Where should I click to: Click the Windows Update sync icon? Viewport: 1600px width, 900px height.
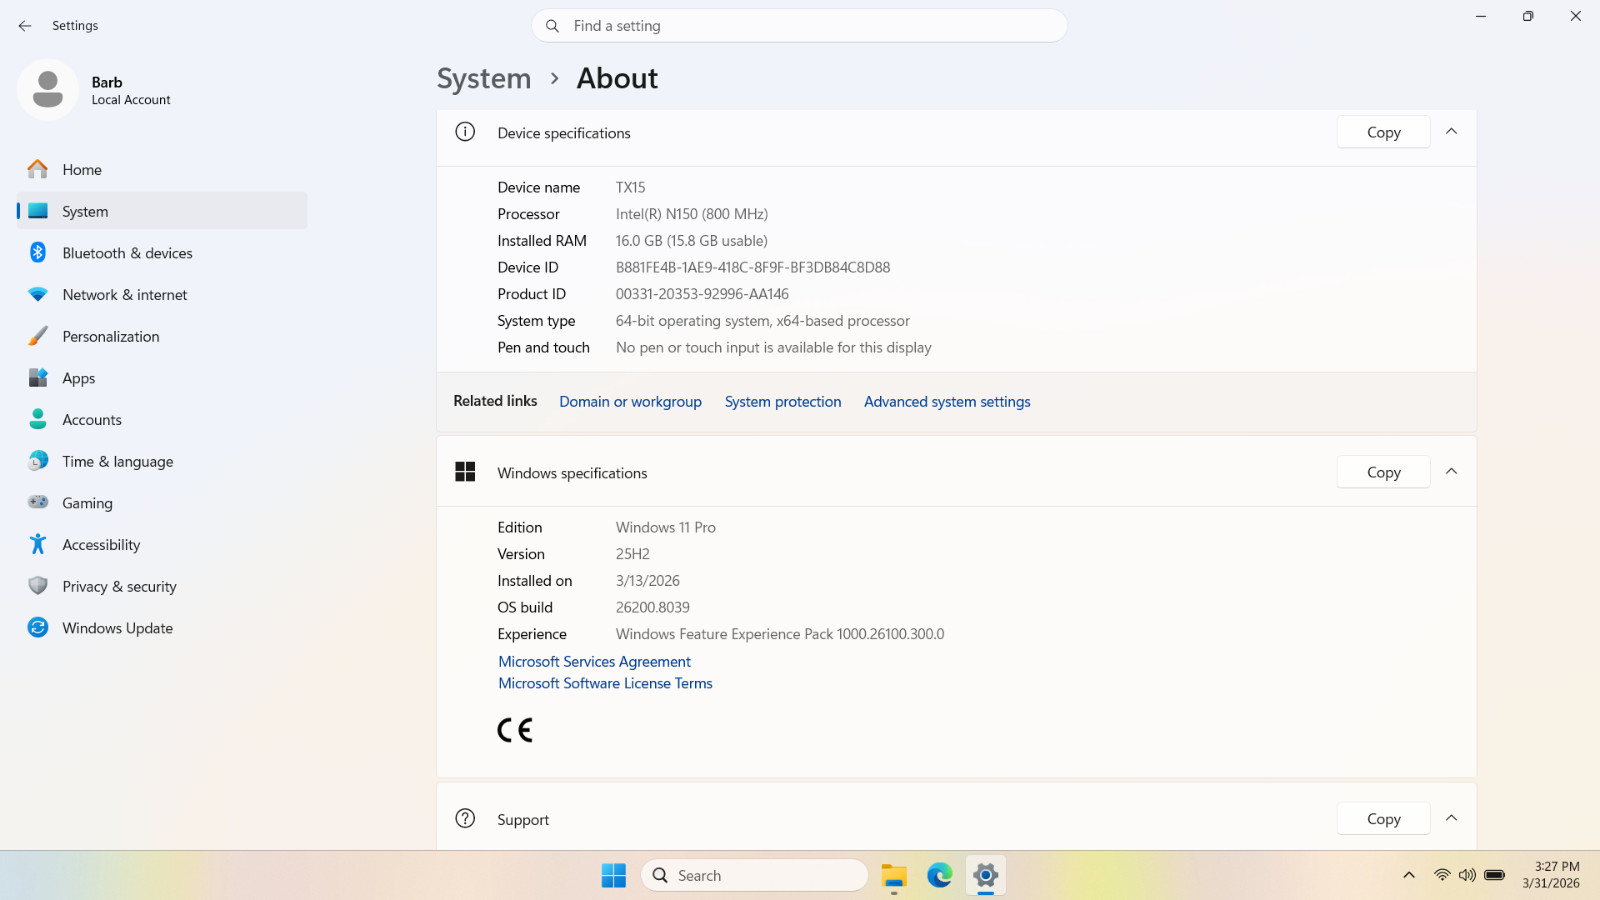click(38, 628)
